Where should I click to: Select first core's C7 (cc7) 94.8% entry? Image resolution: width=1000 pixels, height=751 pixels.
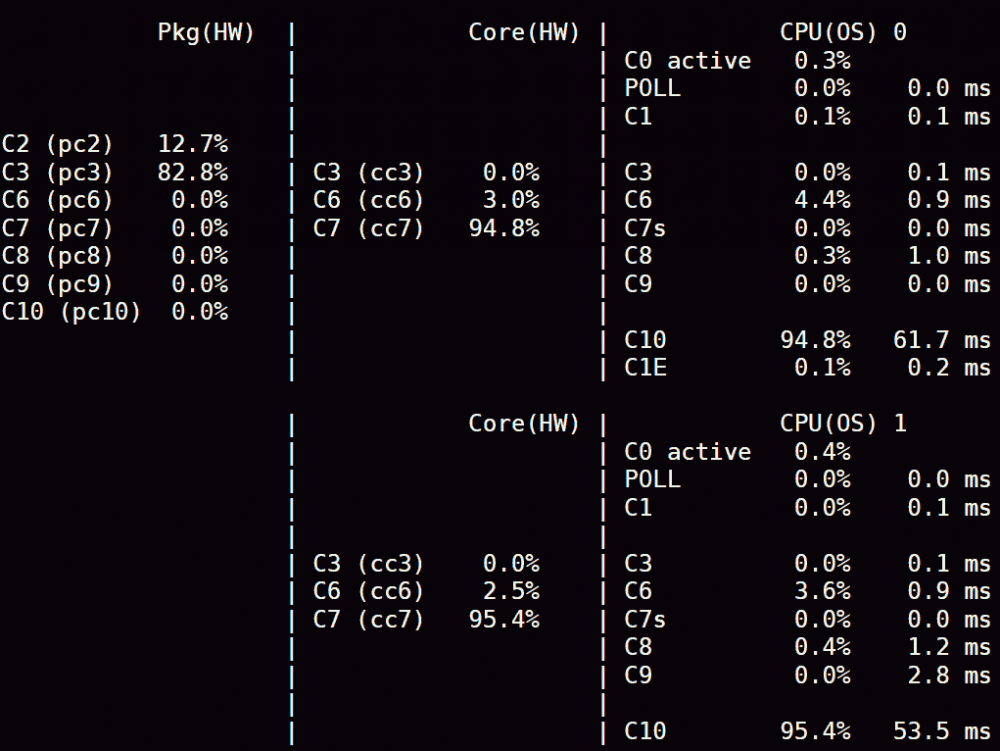point(426,228)
